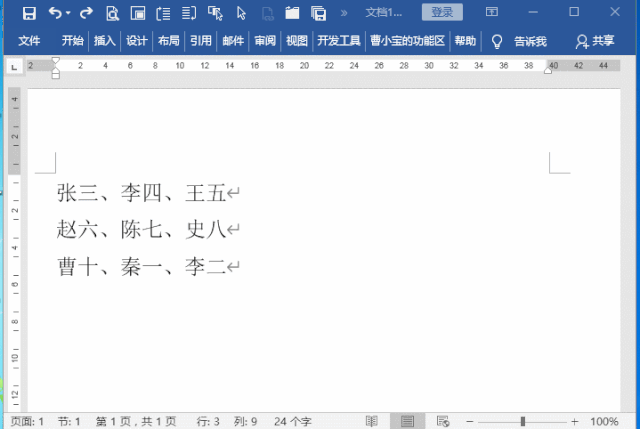Click the folder icon in the quick access toolbar
The image size is (640, 429).
click(292, 13)
